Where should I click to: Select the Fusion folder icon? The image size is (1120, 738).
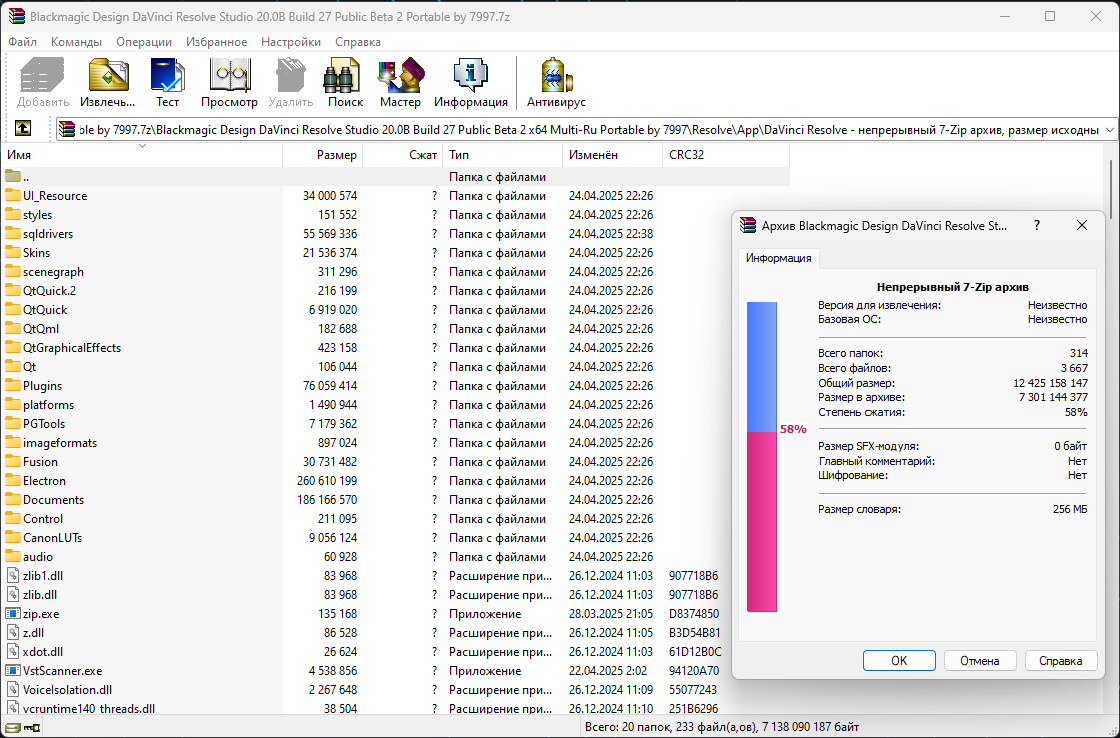[x=12, y=462]
